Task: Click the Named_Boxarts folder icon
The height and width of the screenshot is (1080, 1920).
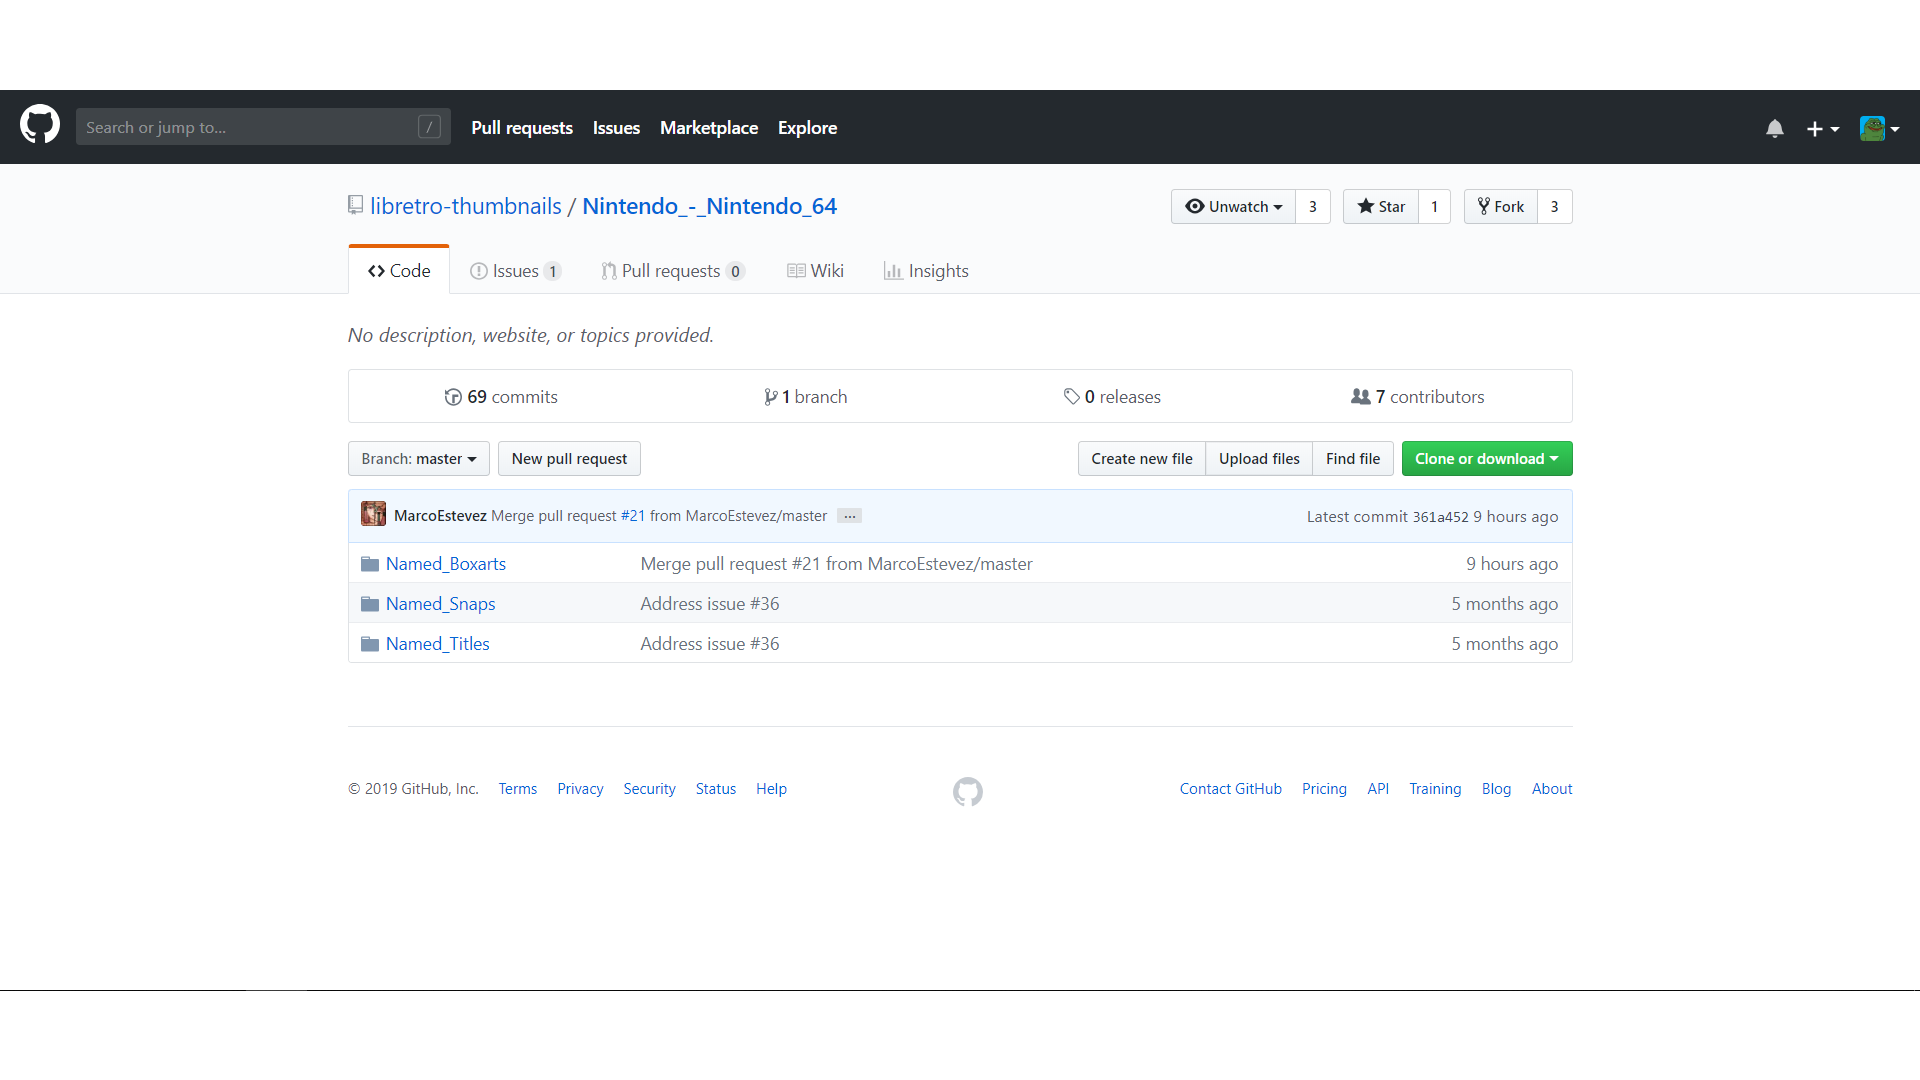Action: point(370,564)
